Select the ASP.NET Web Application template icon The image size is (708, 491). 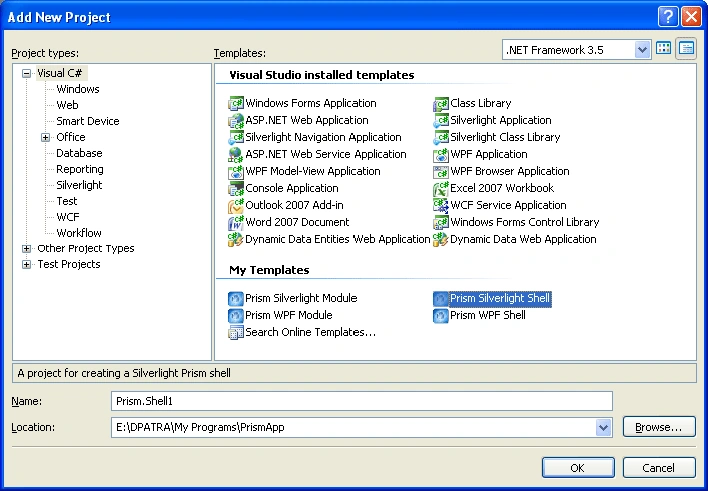click(x=236, y=121)
